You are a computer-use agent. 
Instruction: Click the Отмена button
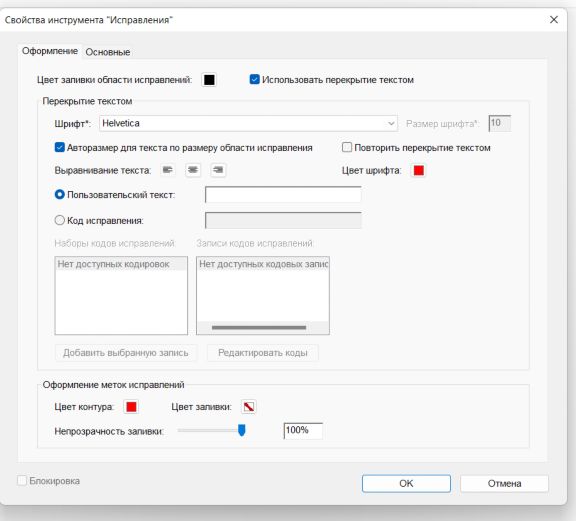pyautogui.click(x=504, y=483)
